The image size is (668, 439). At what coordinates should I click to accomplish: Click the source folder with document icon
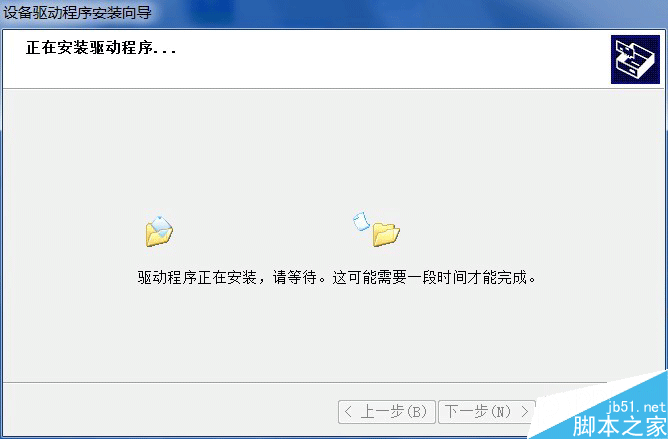[159, 231]
